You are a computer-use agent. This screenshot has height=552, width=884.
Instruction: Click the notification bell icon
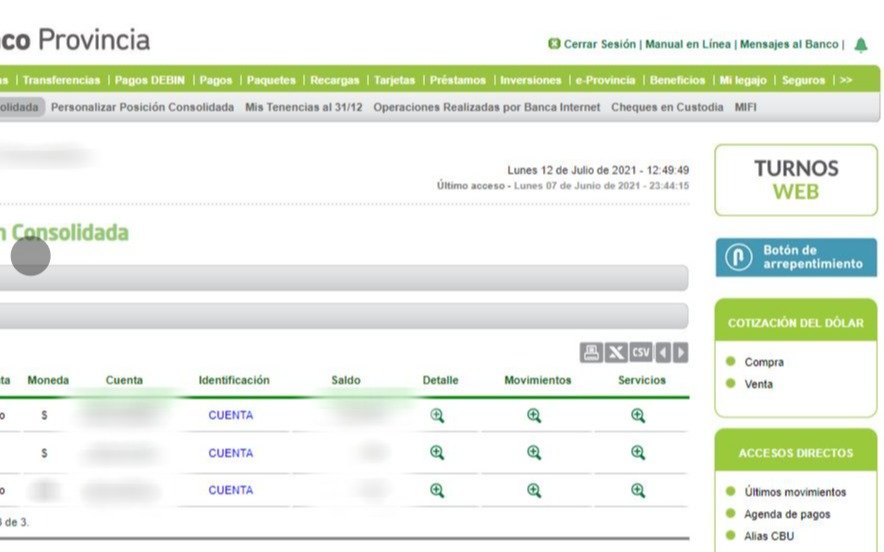(861, 45)
